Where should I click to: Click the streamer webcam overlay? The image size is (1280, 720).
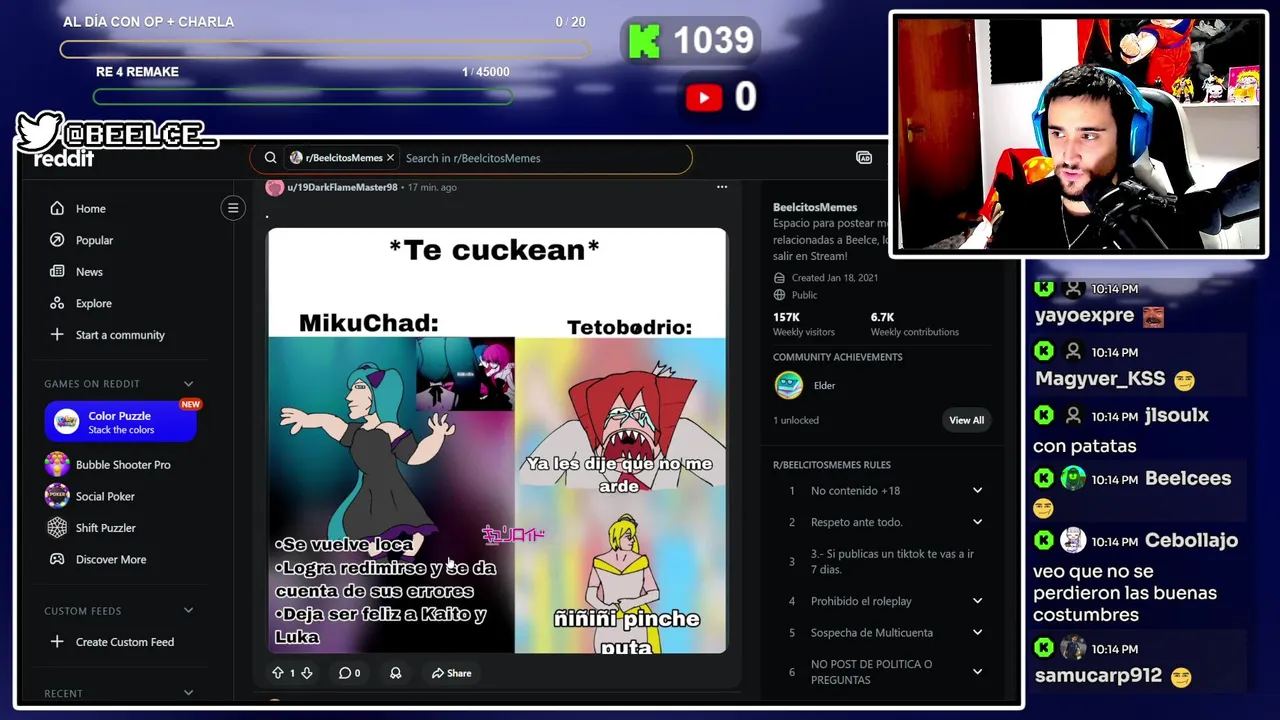point(1078,134)
